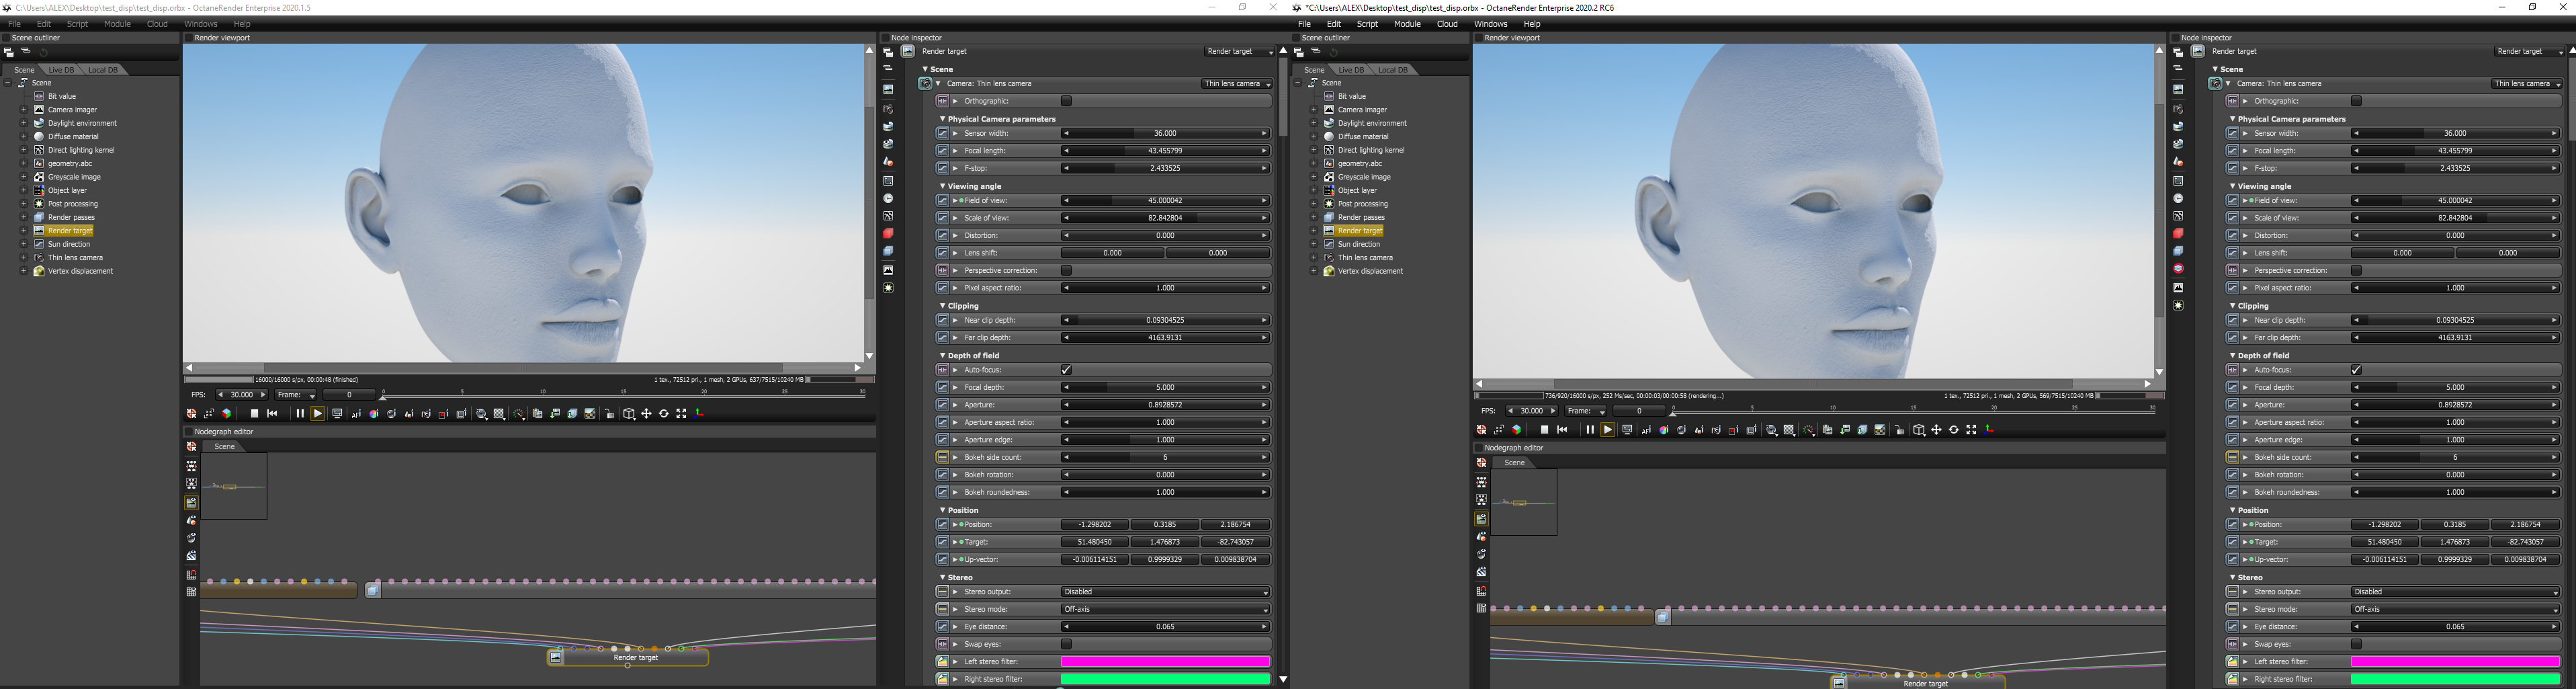This screenshot has width=2576, height=689.
Task: Disable Auto-focus checkbox in right node inspector
Action: pos(2356,370)
